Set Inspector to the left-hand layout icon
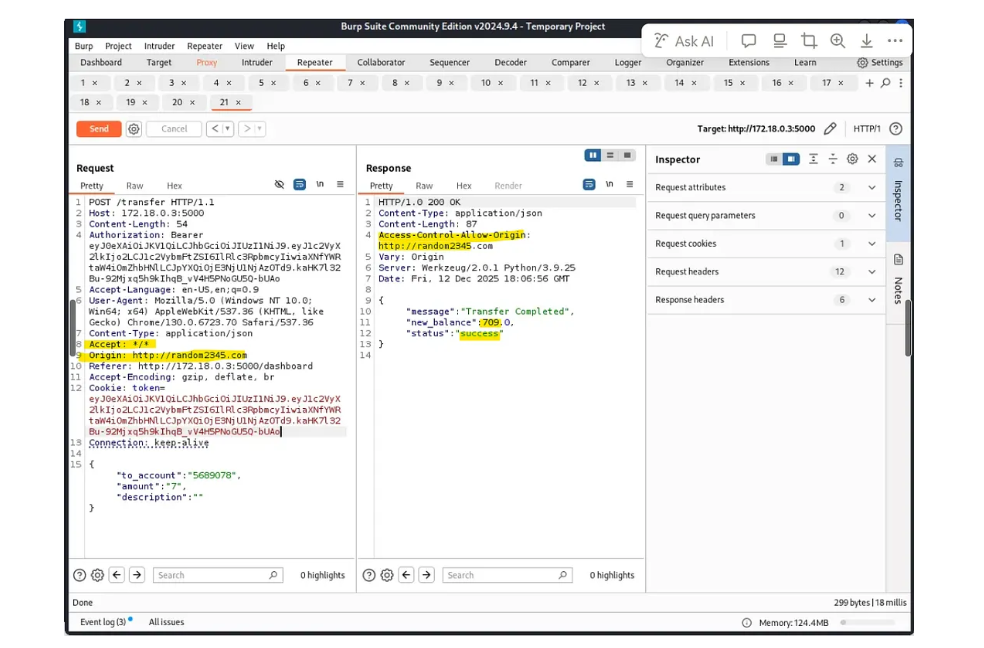This screenshot has width=984, height=648. coord(774,159)
